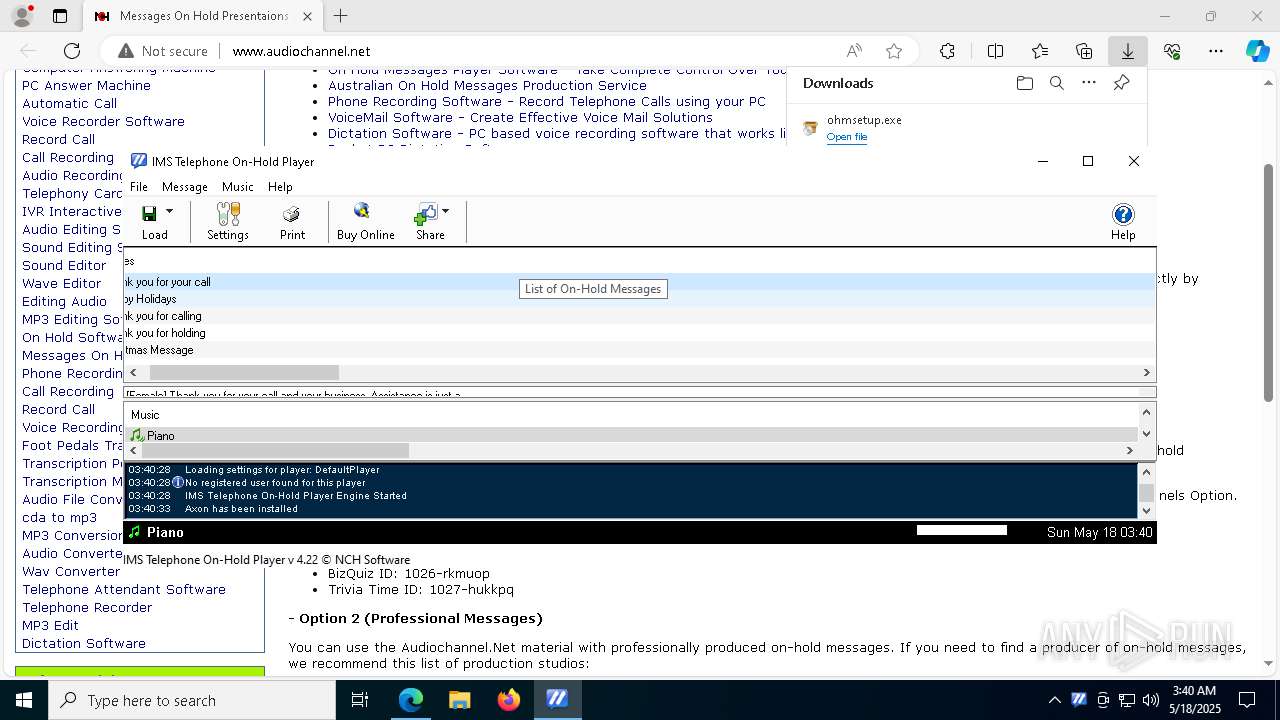Image resolution: width=1280 pixels, height=720 pixels.
Task: Open Help in the On-Hold Player toolbar
Action: [x=1123, y=221]
